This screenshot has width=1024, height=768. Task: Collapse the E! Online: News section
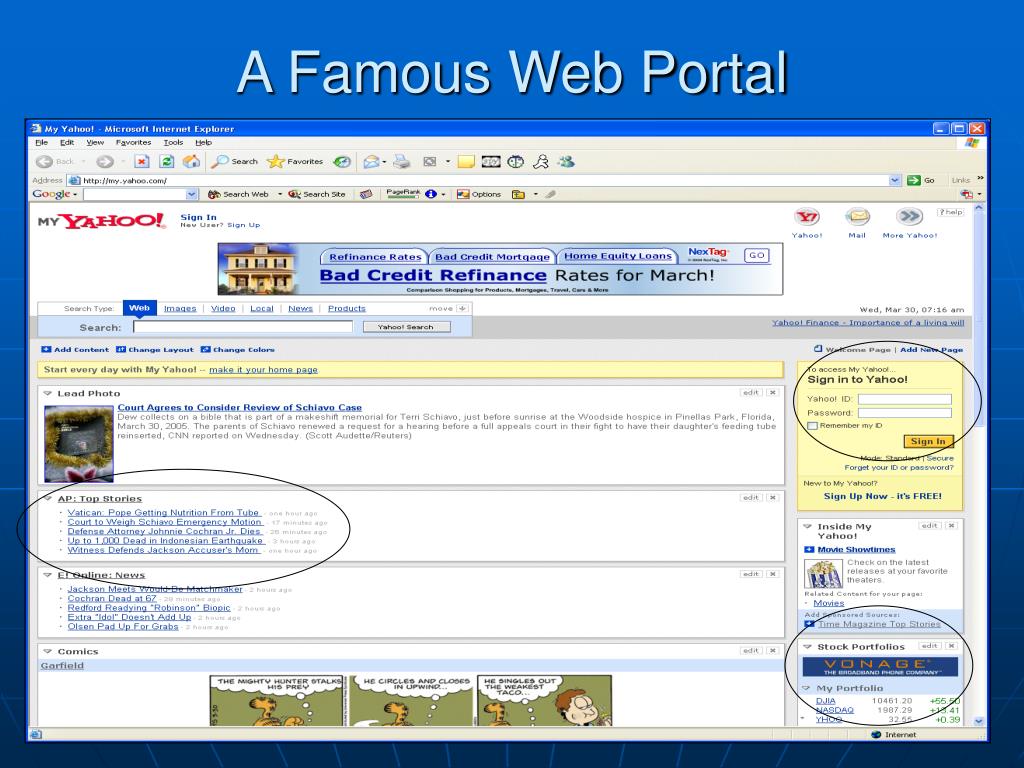pos(48,575)
